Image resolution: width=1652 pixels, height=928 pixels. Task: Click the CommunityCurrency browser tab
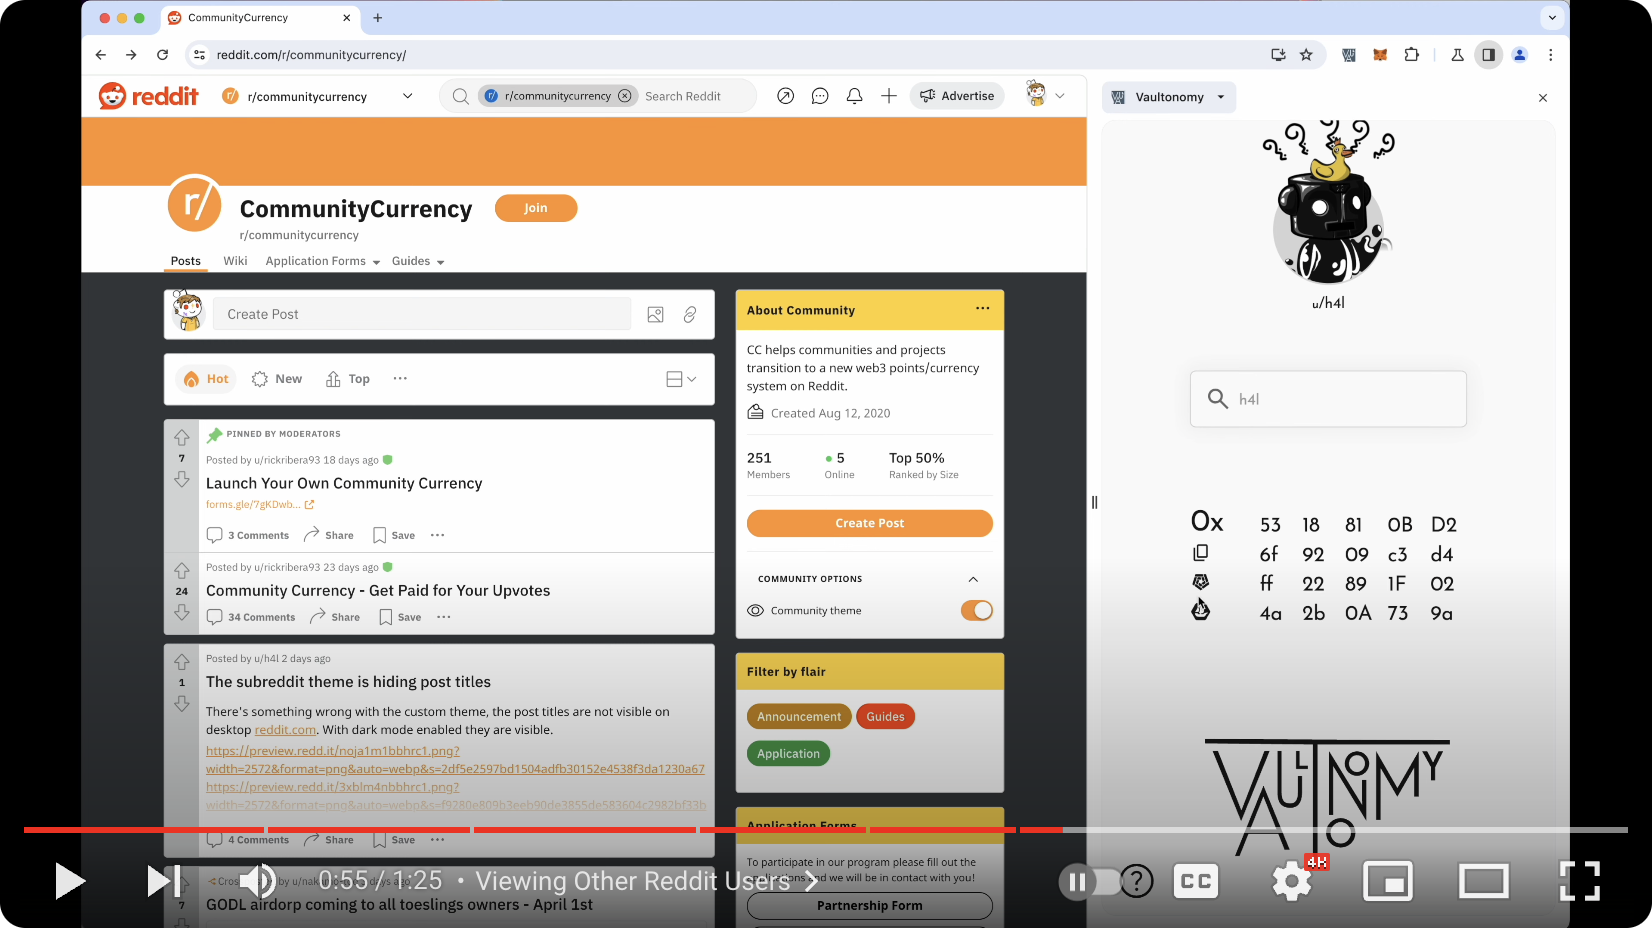258,18
